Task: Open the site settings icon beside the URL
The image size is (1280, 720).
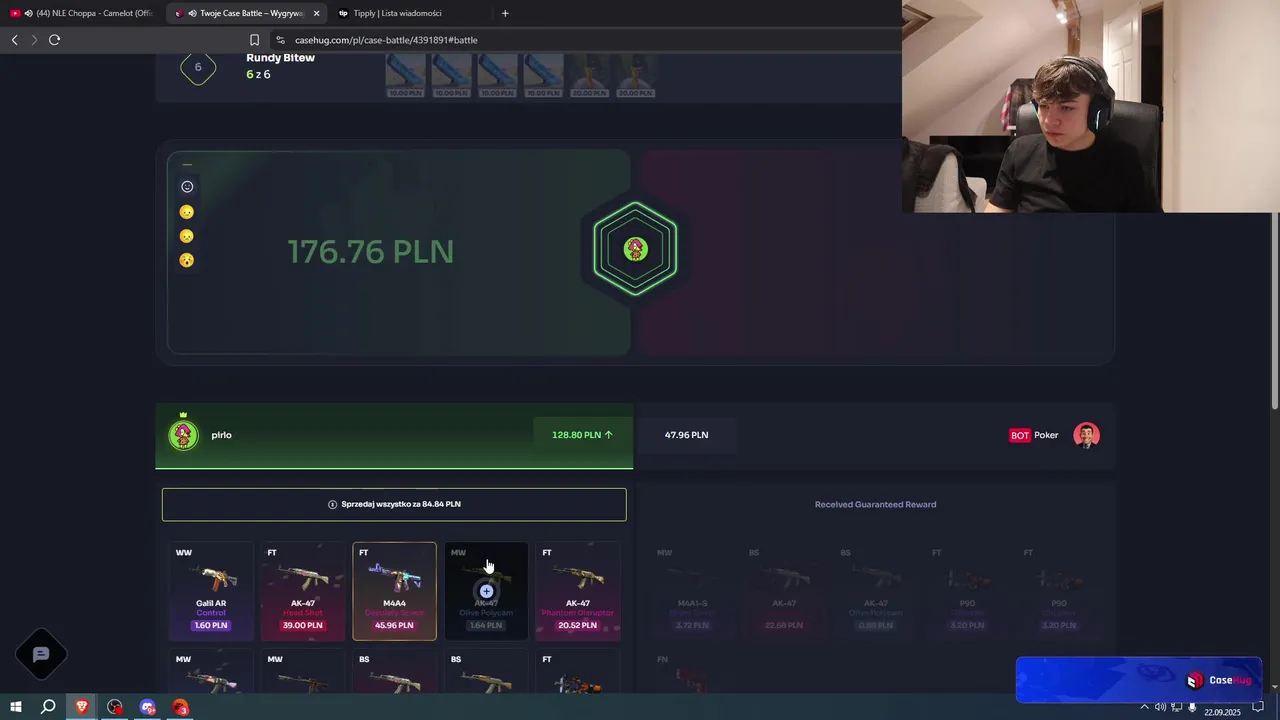Action: pos(280,40)
